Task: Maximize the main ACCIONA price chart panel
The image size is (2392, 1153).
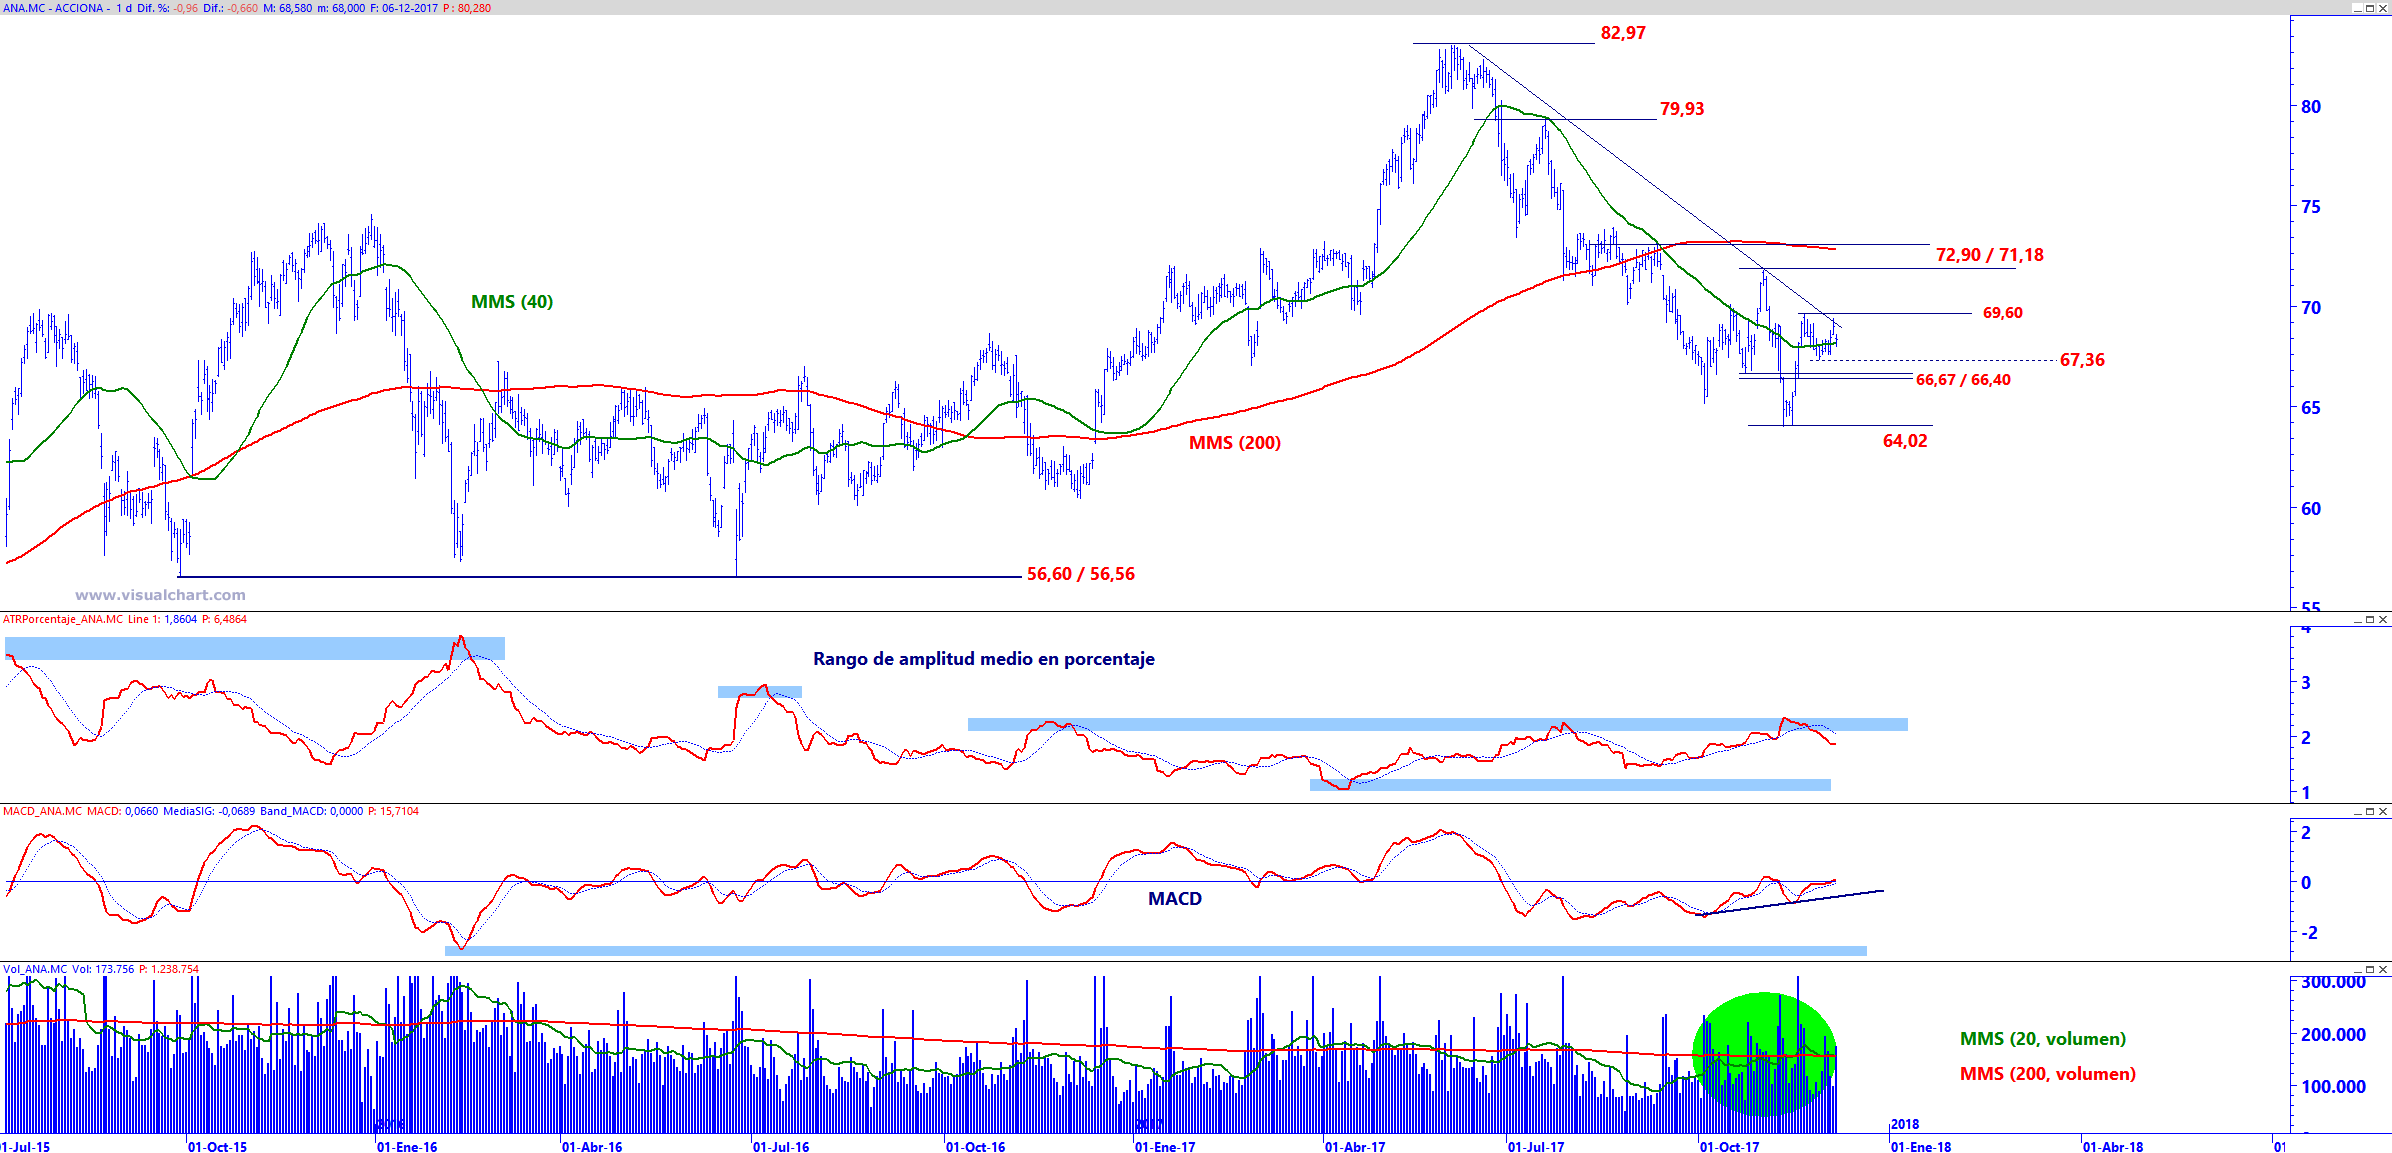Action: pos(2370,8)
